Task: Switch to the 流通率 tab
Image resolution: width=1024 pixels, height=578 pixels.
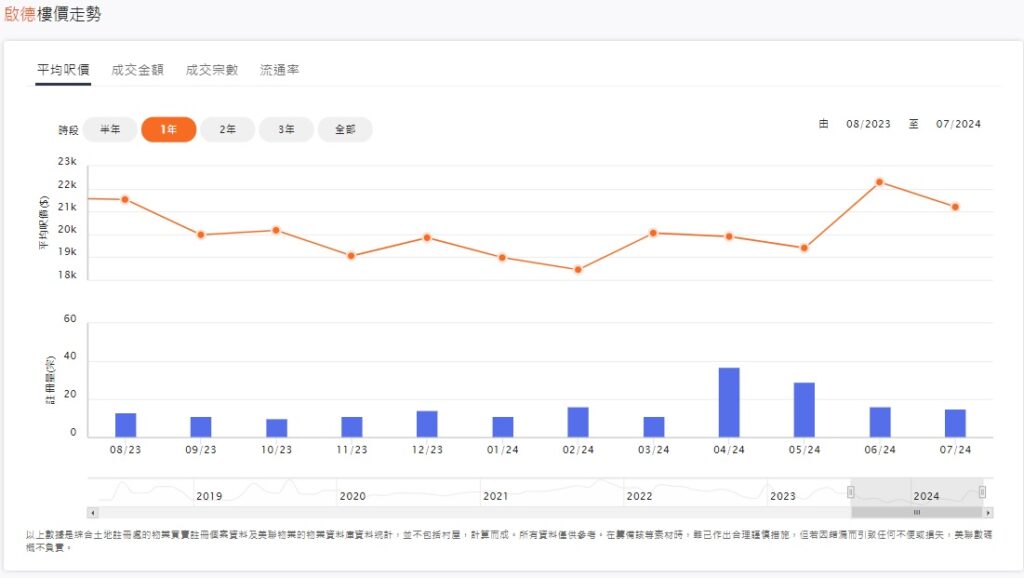Action: click(x=279, y=70)
